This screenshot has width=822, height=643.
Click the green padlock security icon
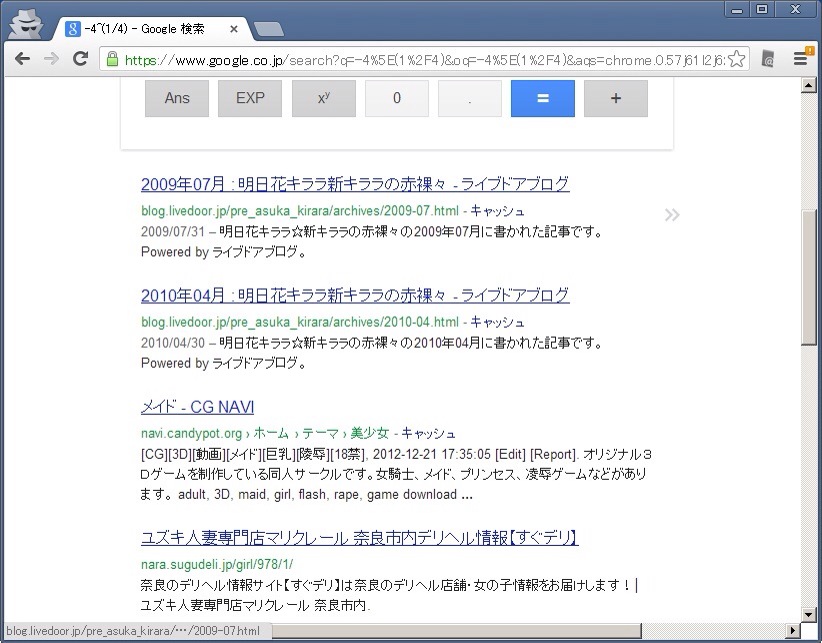tap(112, 59)
